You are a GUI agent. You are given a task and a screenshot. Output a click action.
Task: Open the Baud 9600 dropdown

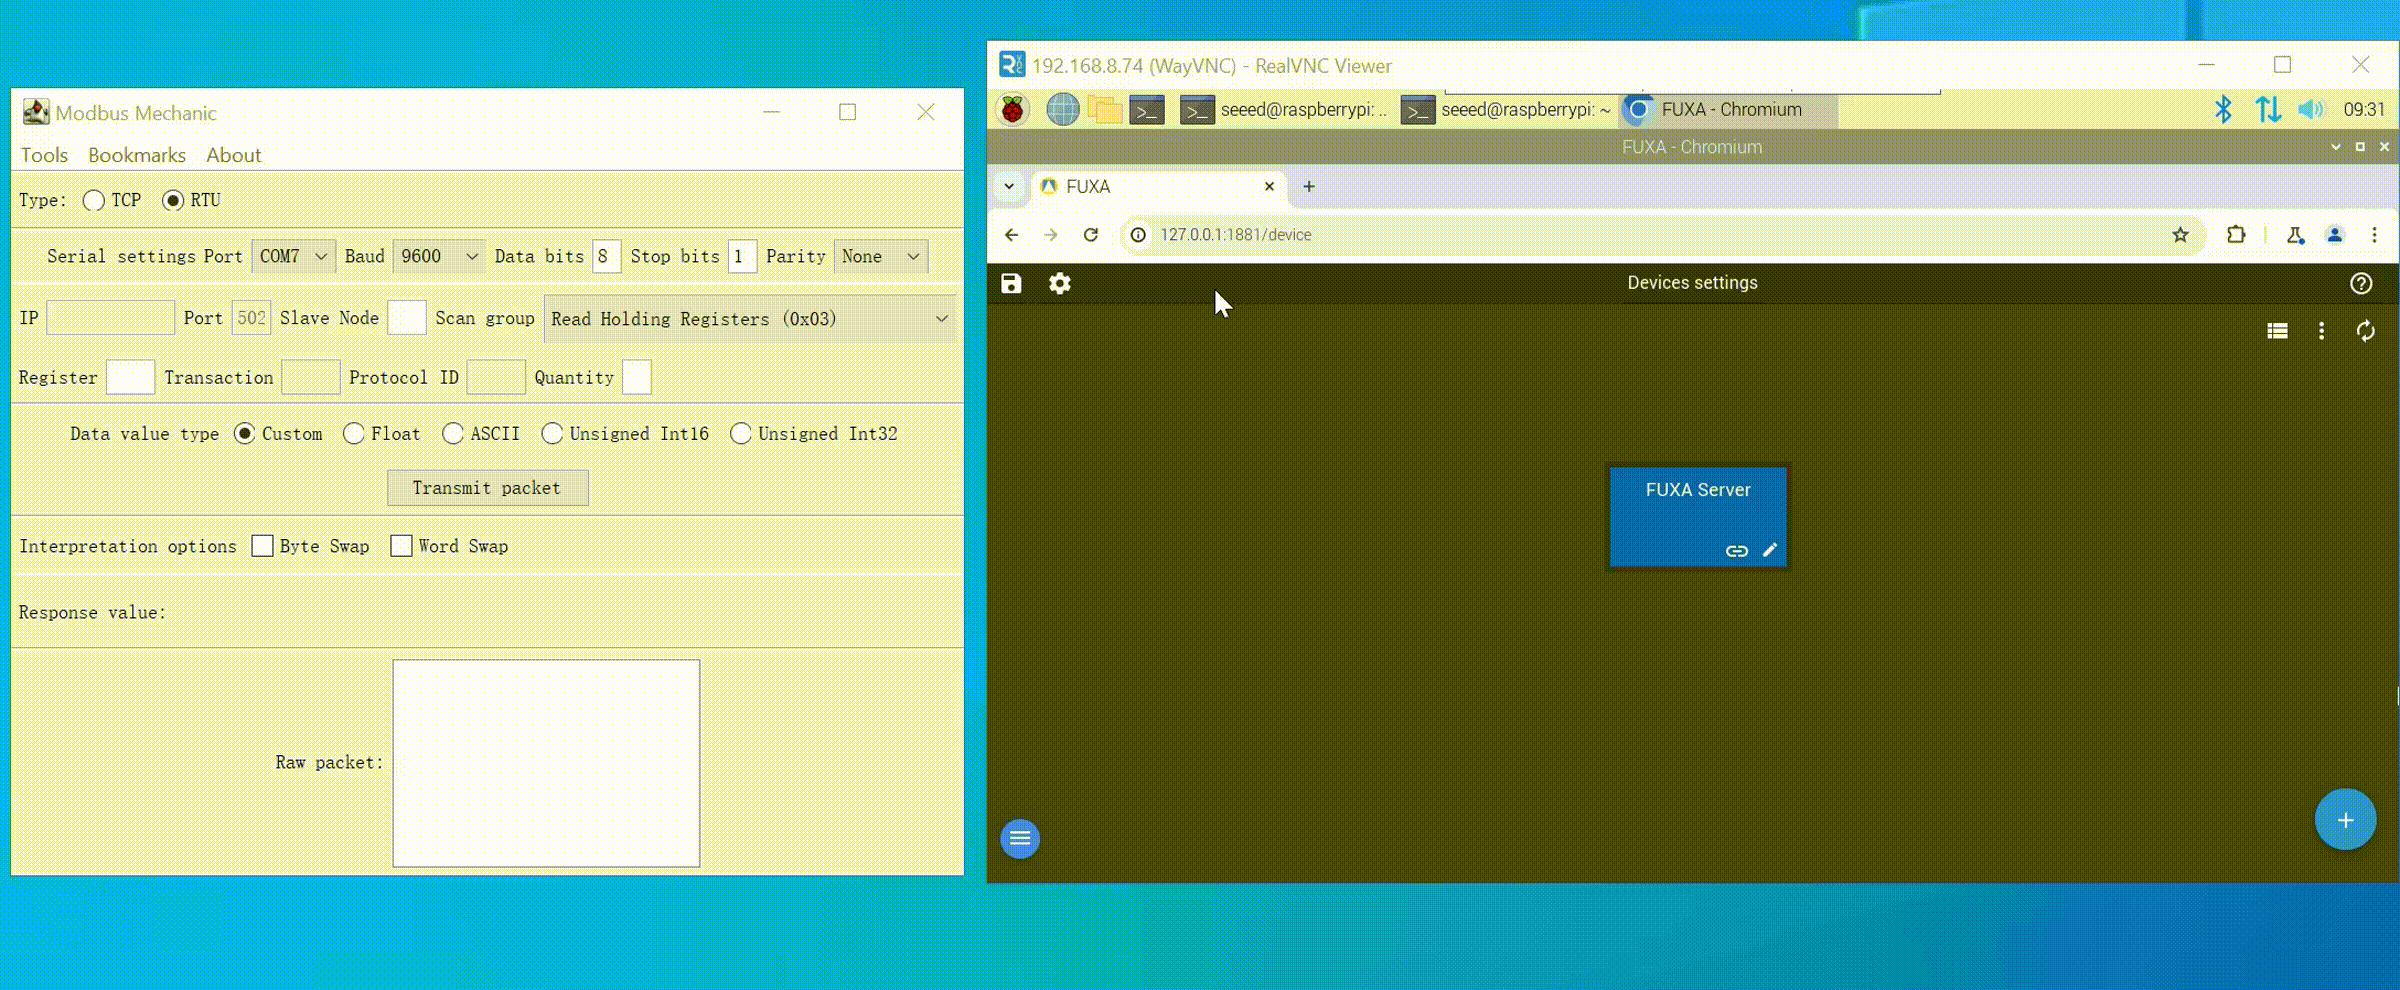coord(439,257)
